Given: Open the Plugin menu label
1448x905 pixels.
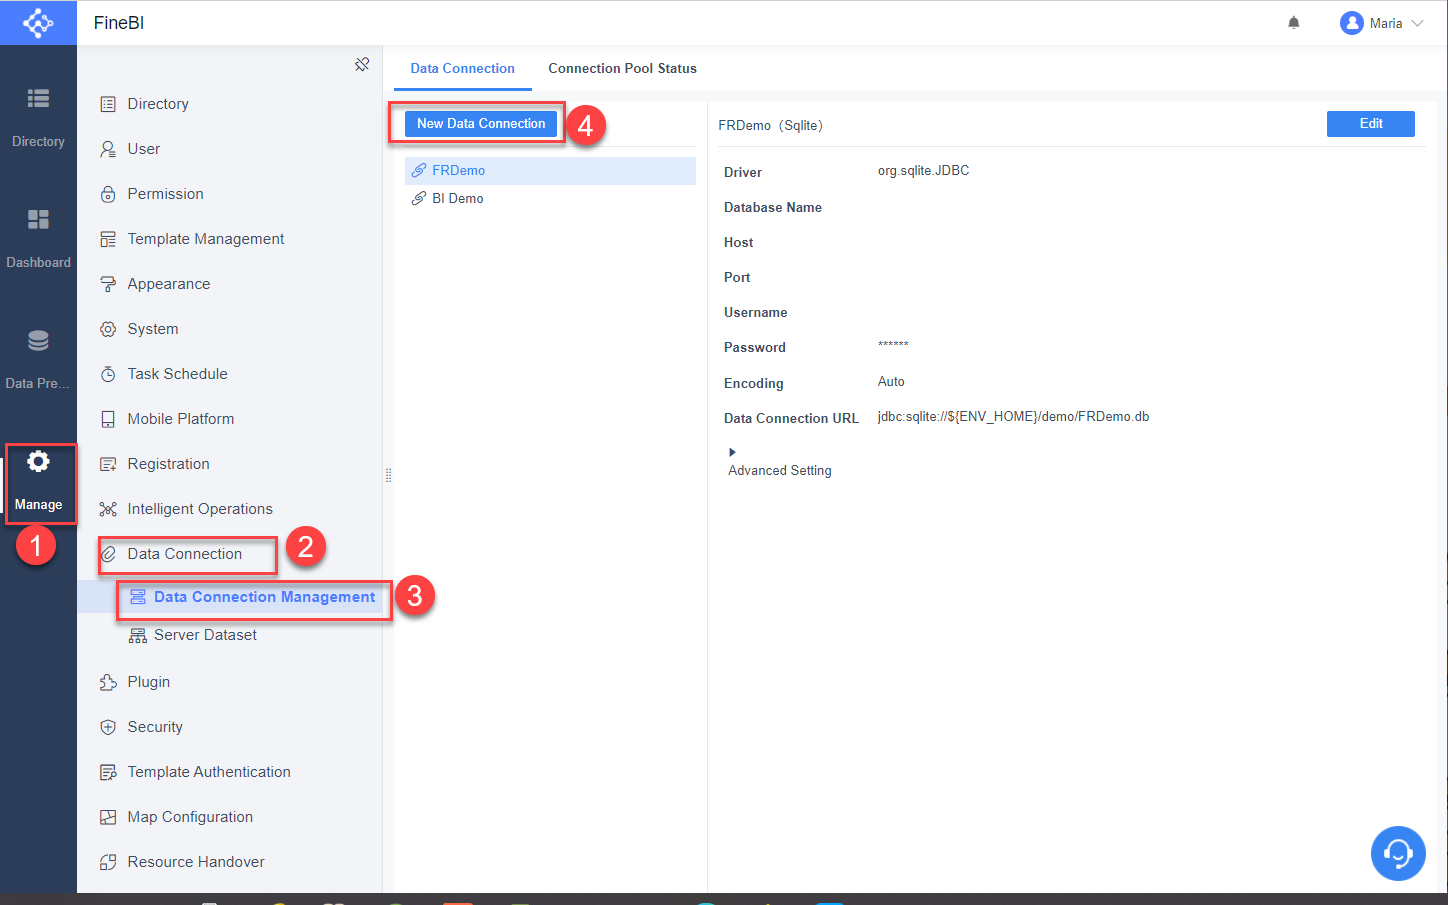Looking at the screenshot, I should point(149,682).
